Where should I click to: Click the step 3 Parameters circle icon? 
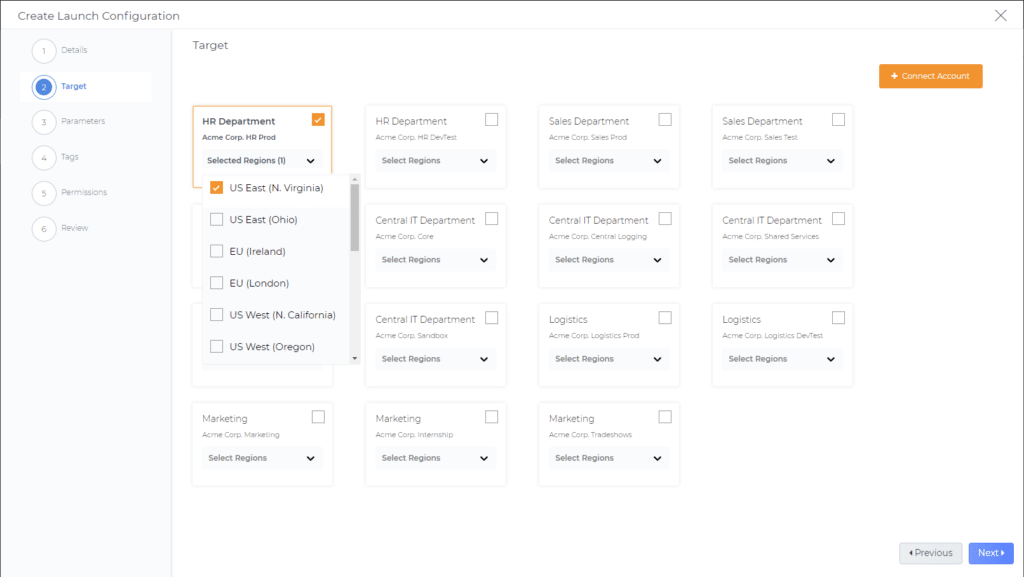pos(44,122)
